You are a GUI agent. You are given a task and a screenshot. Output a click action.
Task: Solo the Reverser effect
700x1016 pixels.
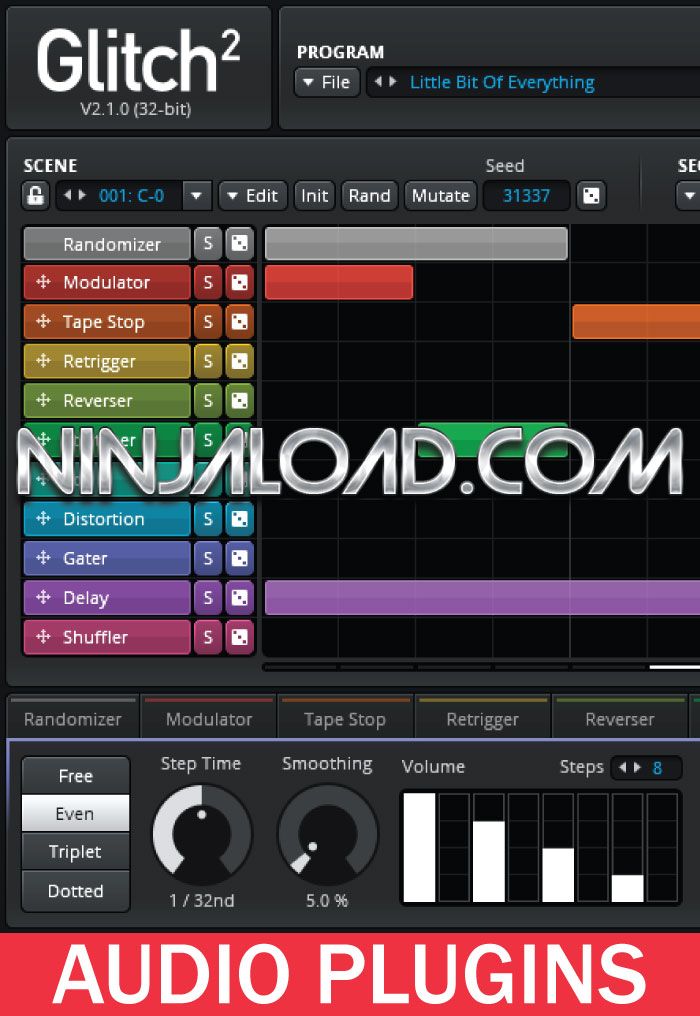(208, 400)
